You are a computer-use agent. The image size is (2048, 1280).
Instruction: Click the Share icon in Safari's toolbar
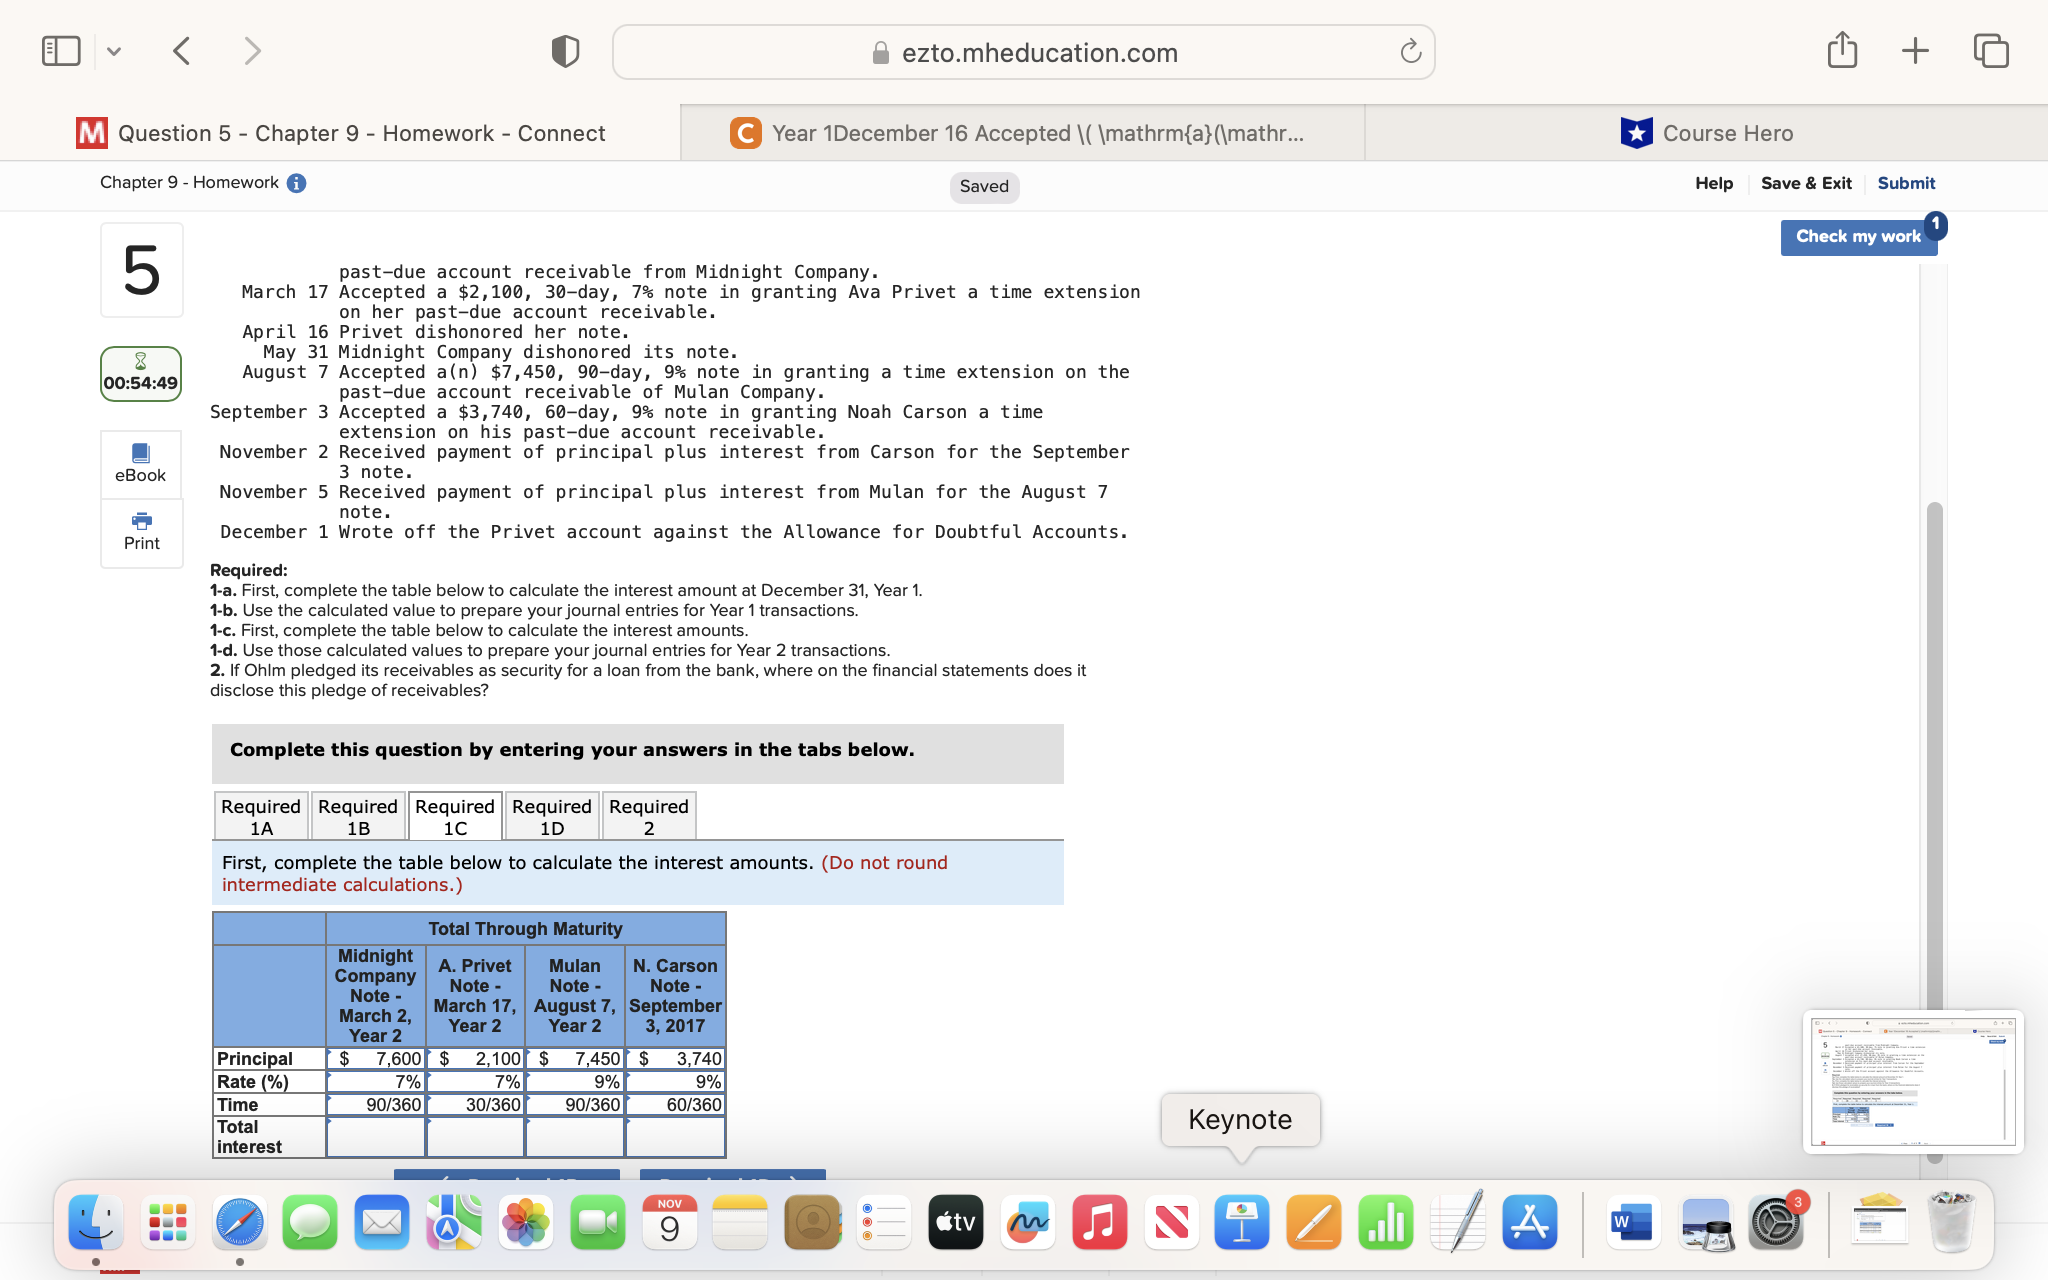(x=1842, y=50)
